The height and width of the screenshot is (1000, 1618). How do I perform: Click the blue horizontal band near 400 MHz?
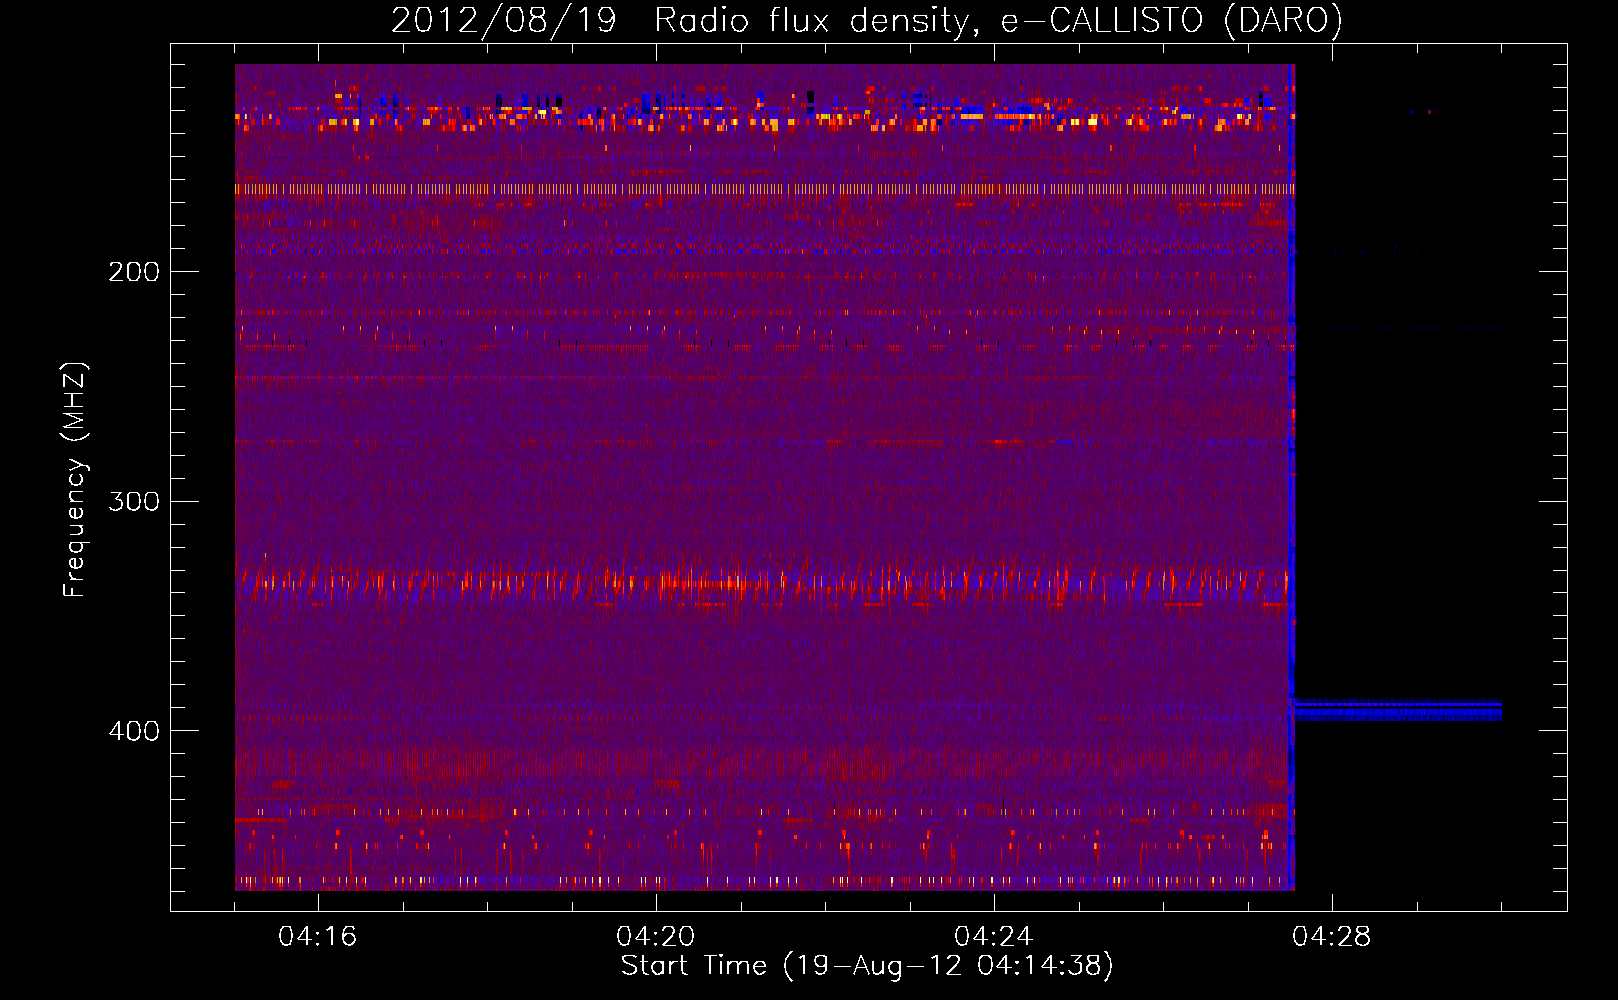(1398, 710)
